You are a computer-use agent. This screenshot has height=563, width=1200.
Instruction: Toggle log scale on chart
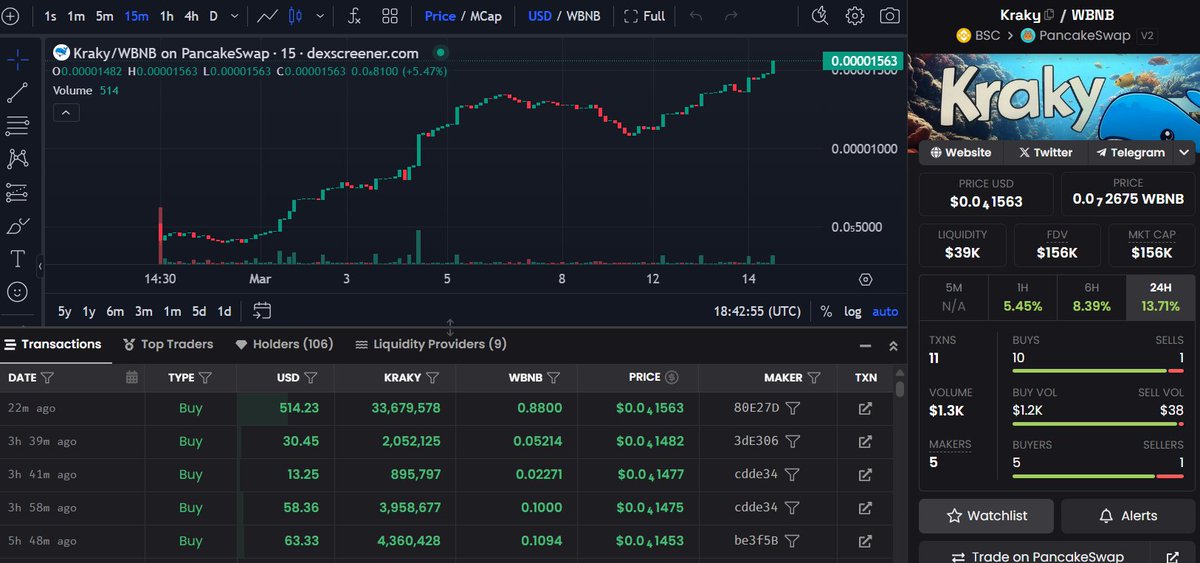coord(853,311)
